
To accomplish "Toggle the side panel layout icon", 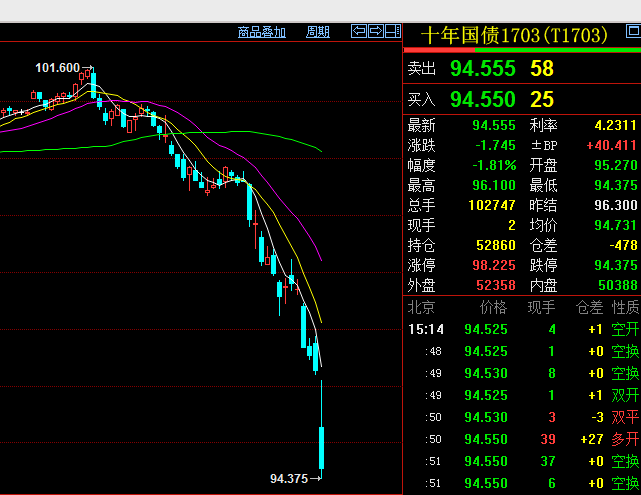I will click(393, 31).
